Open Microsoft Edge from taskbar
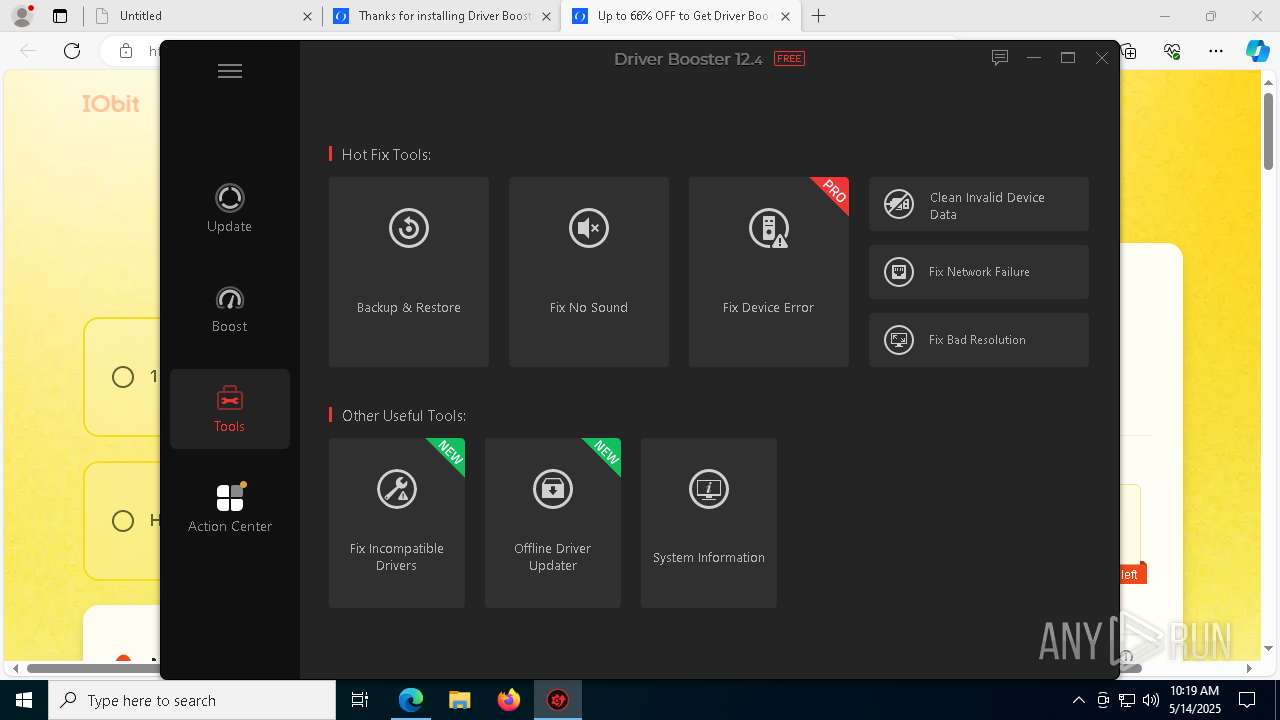This screenshot has height=720, width=1280. 411,700
